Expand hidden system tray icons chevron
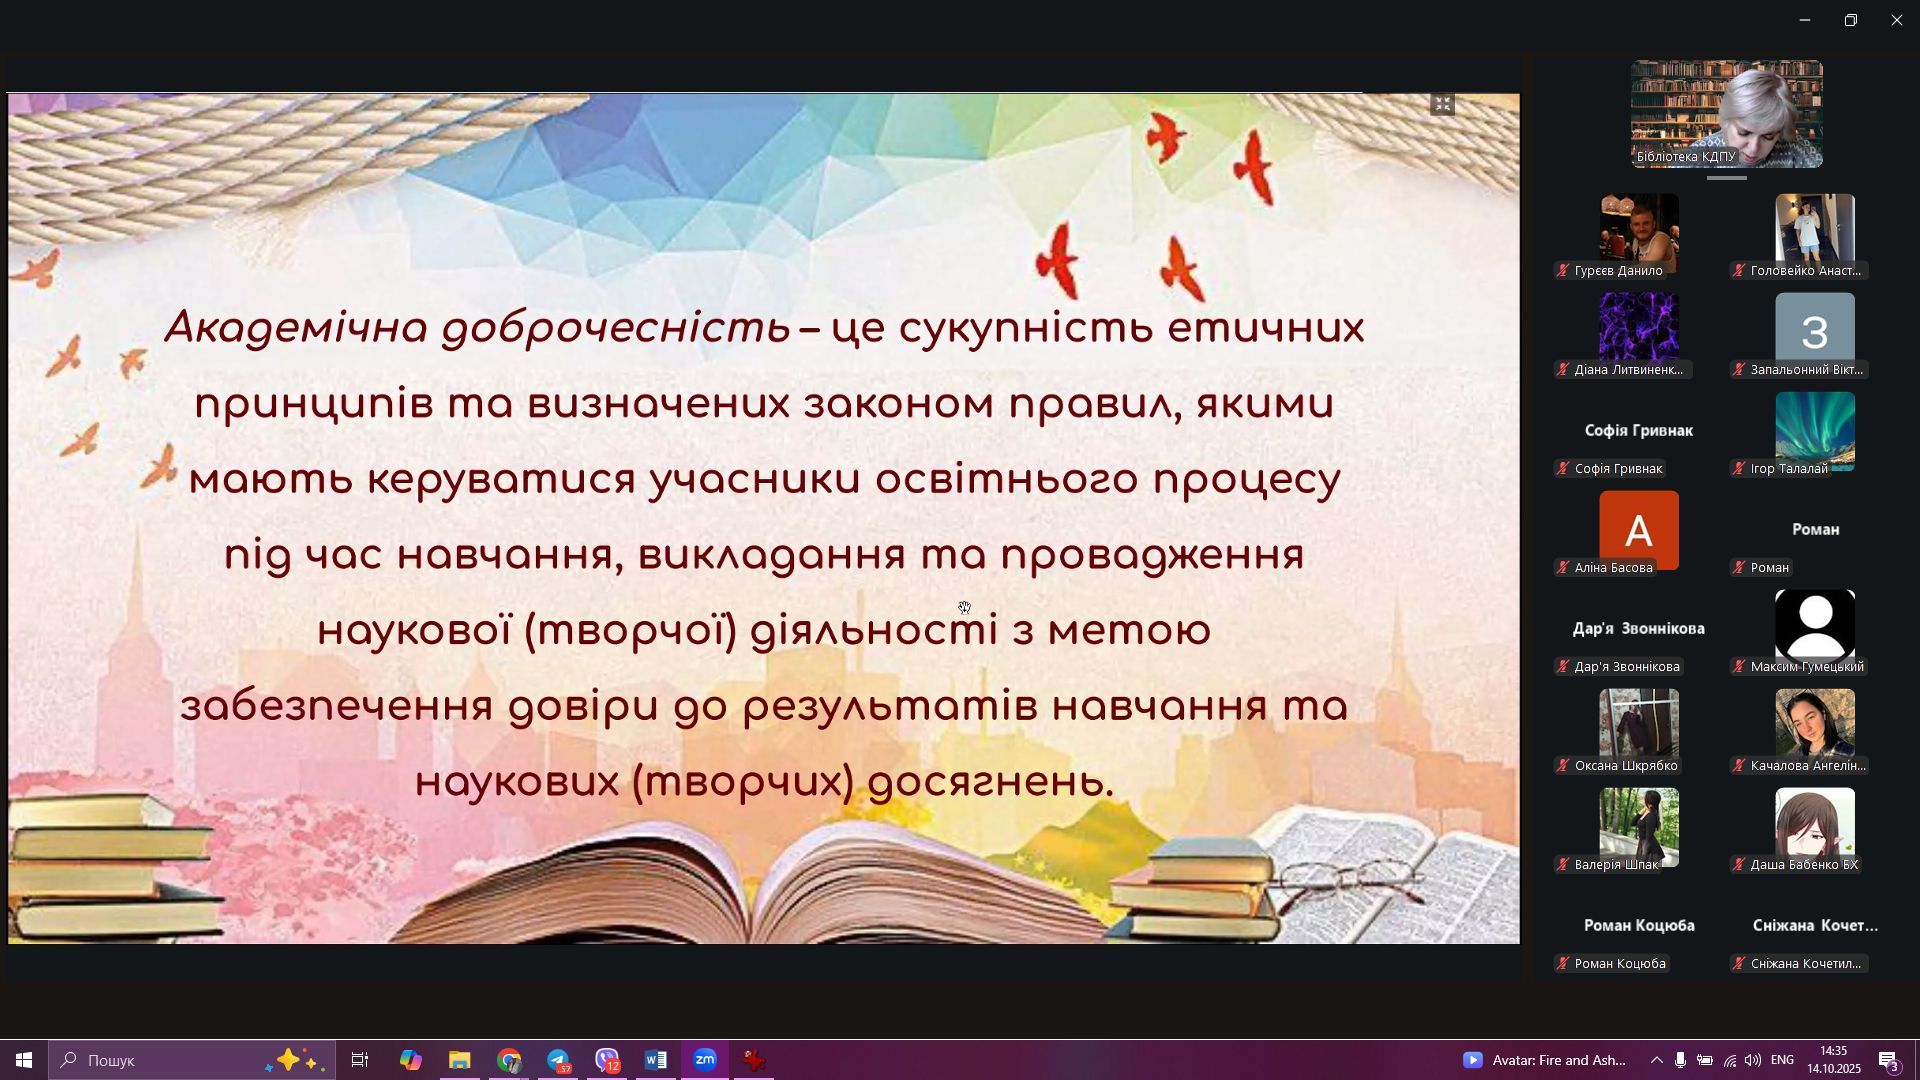This screenshot has height=1080, width=1920. click(1656, 1060)
